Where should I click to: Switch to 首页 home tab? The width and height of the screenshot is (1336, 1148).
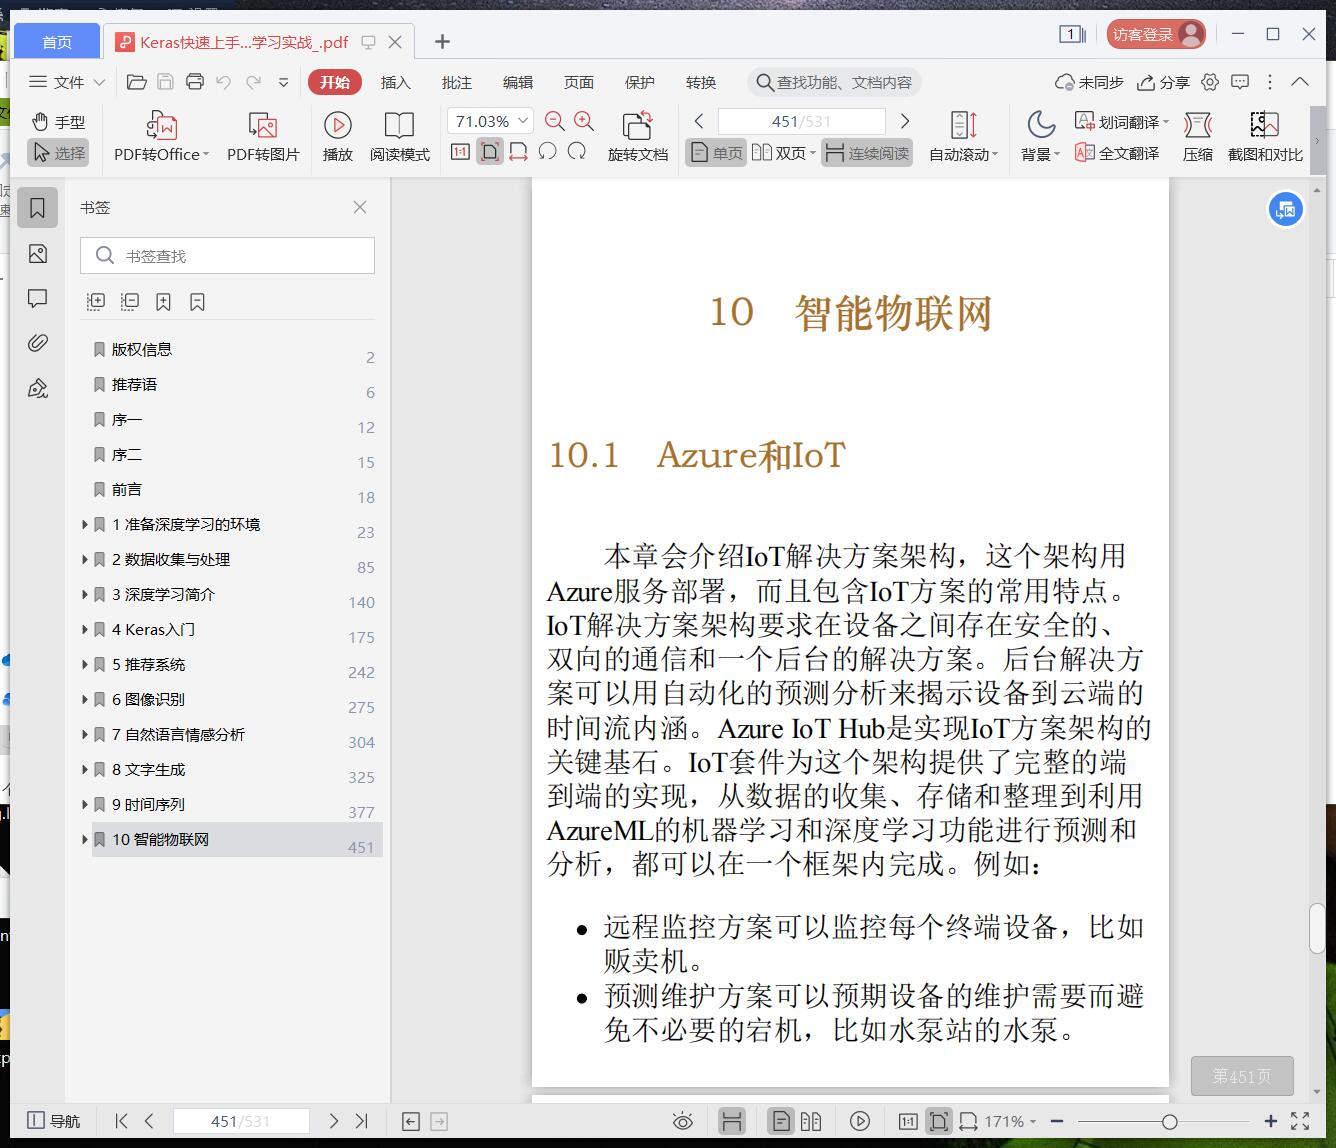tap(57, 41)
